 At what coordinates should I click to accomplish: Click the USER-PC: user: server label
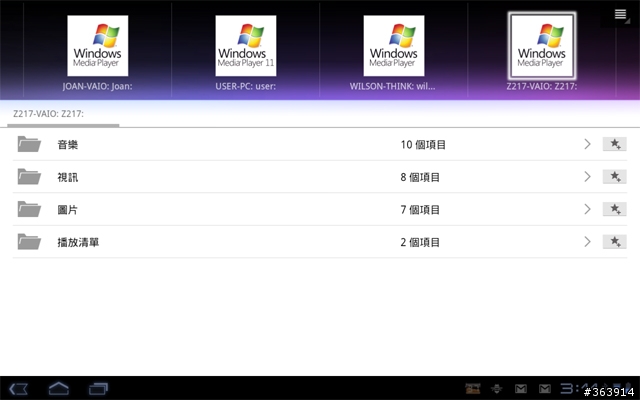coord(246,87)
